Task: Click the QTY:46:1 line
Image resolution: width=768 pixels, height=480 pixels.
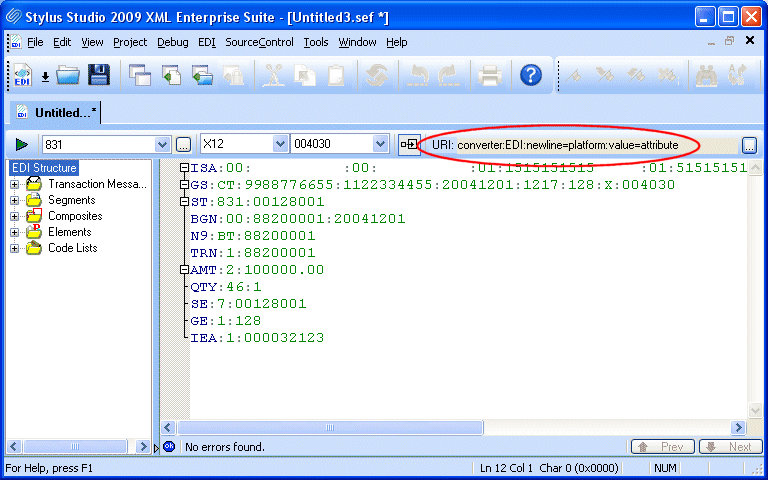Action: 226,287
